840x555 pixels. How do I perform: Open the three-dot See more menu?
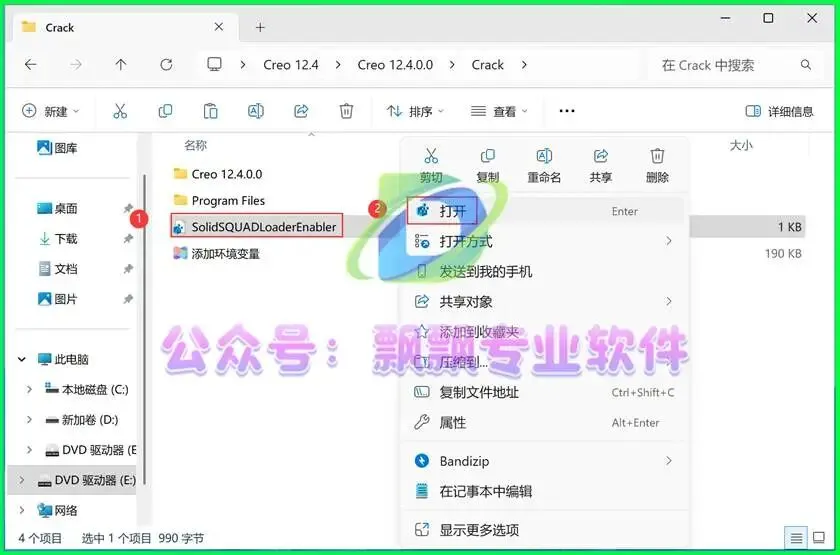[x=567, y=111]
